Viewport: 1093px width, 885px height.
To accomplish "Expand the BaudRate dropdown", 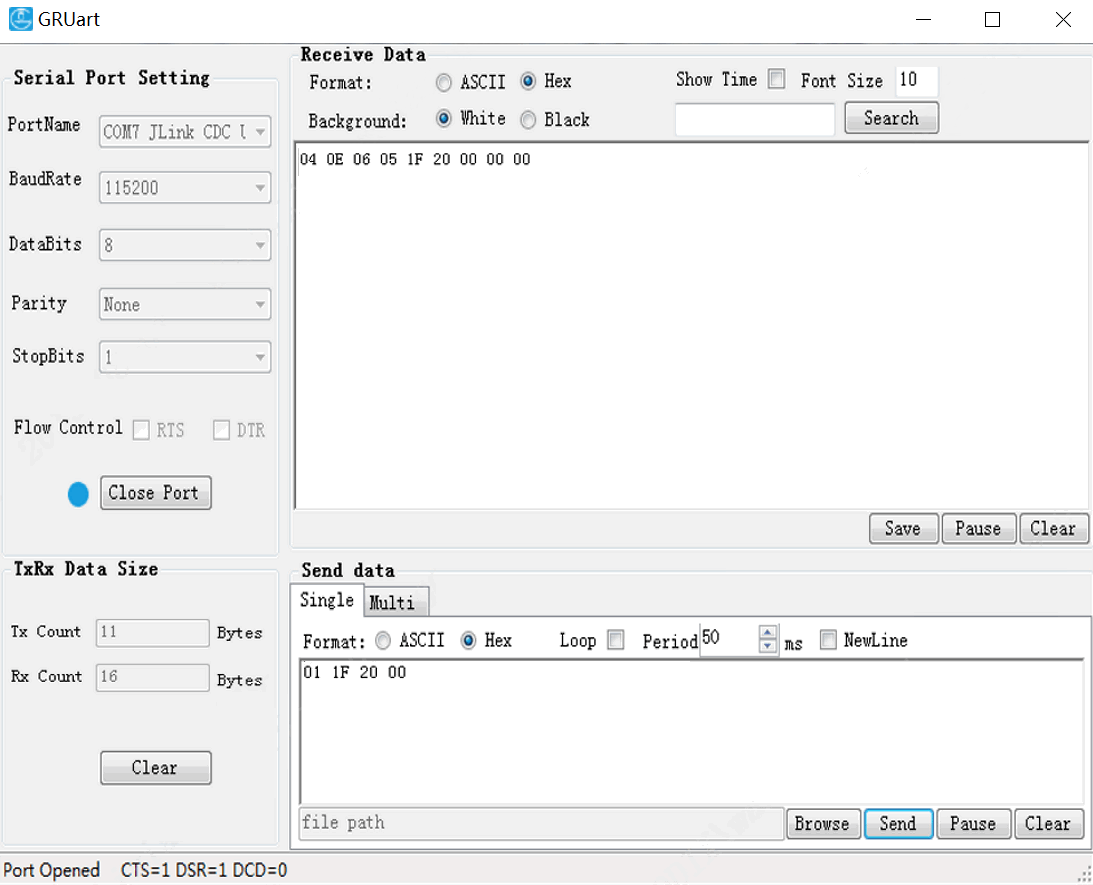I will click(x=185, y=188).
